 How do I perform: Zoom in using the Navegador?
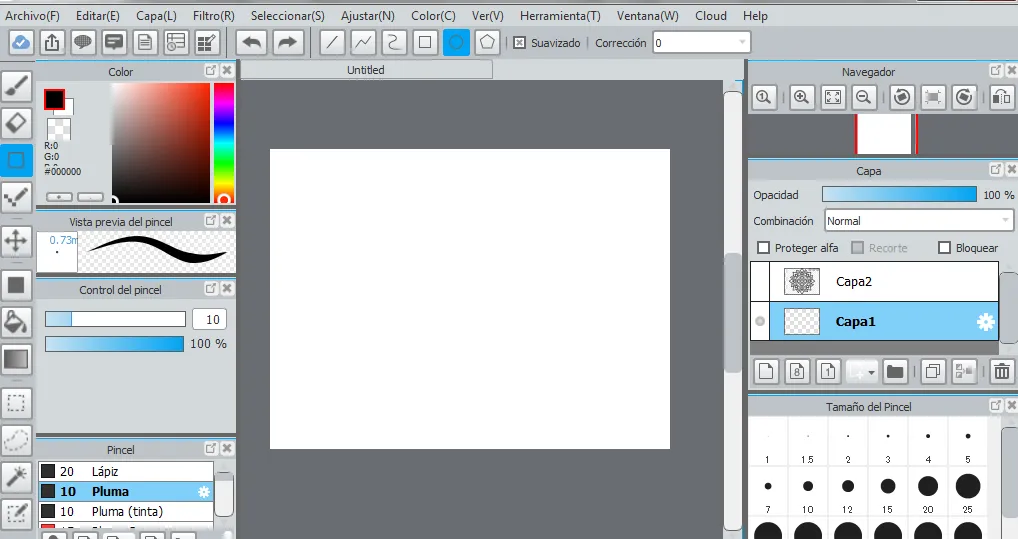pos(801,97)
